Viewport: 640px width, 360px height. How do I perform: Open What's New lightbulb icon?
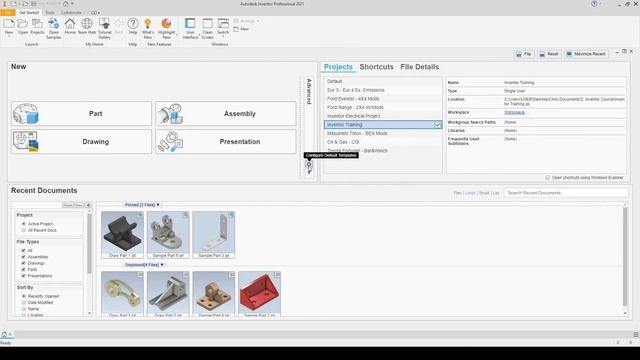pos(148,24)
